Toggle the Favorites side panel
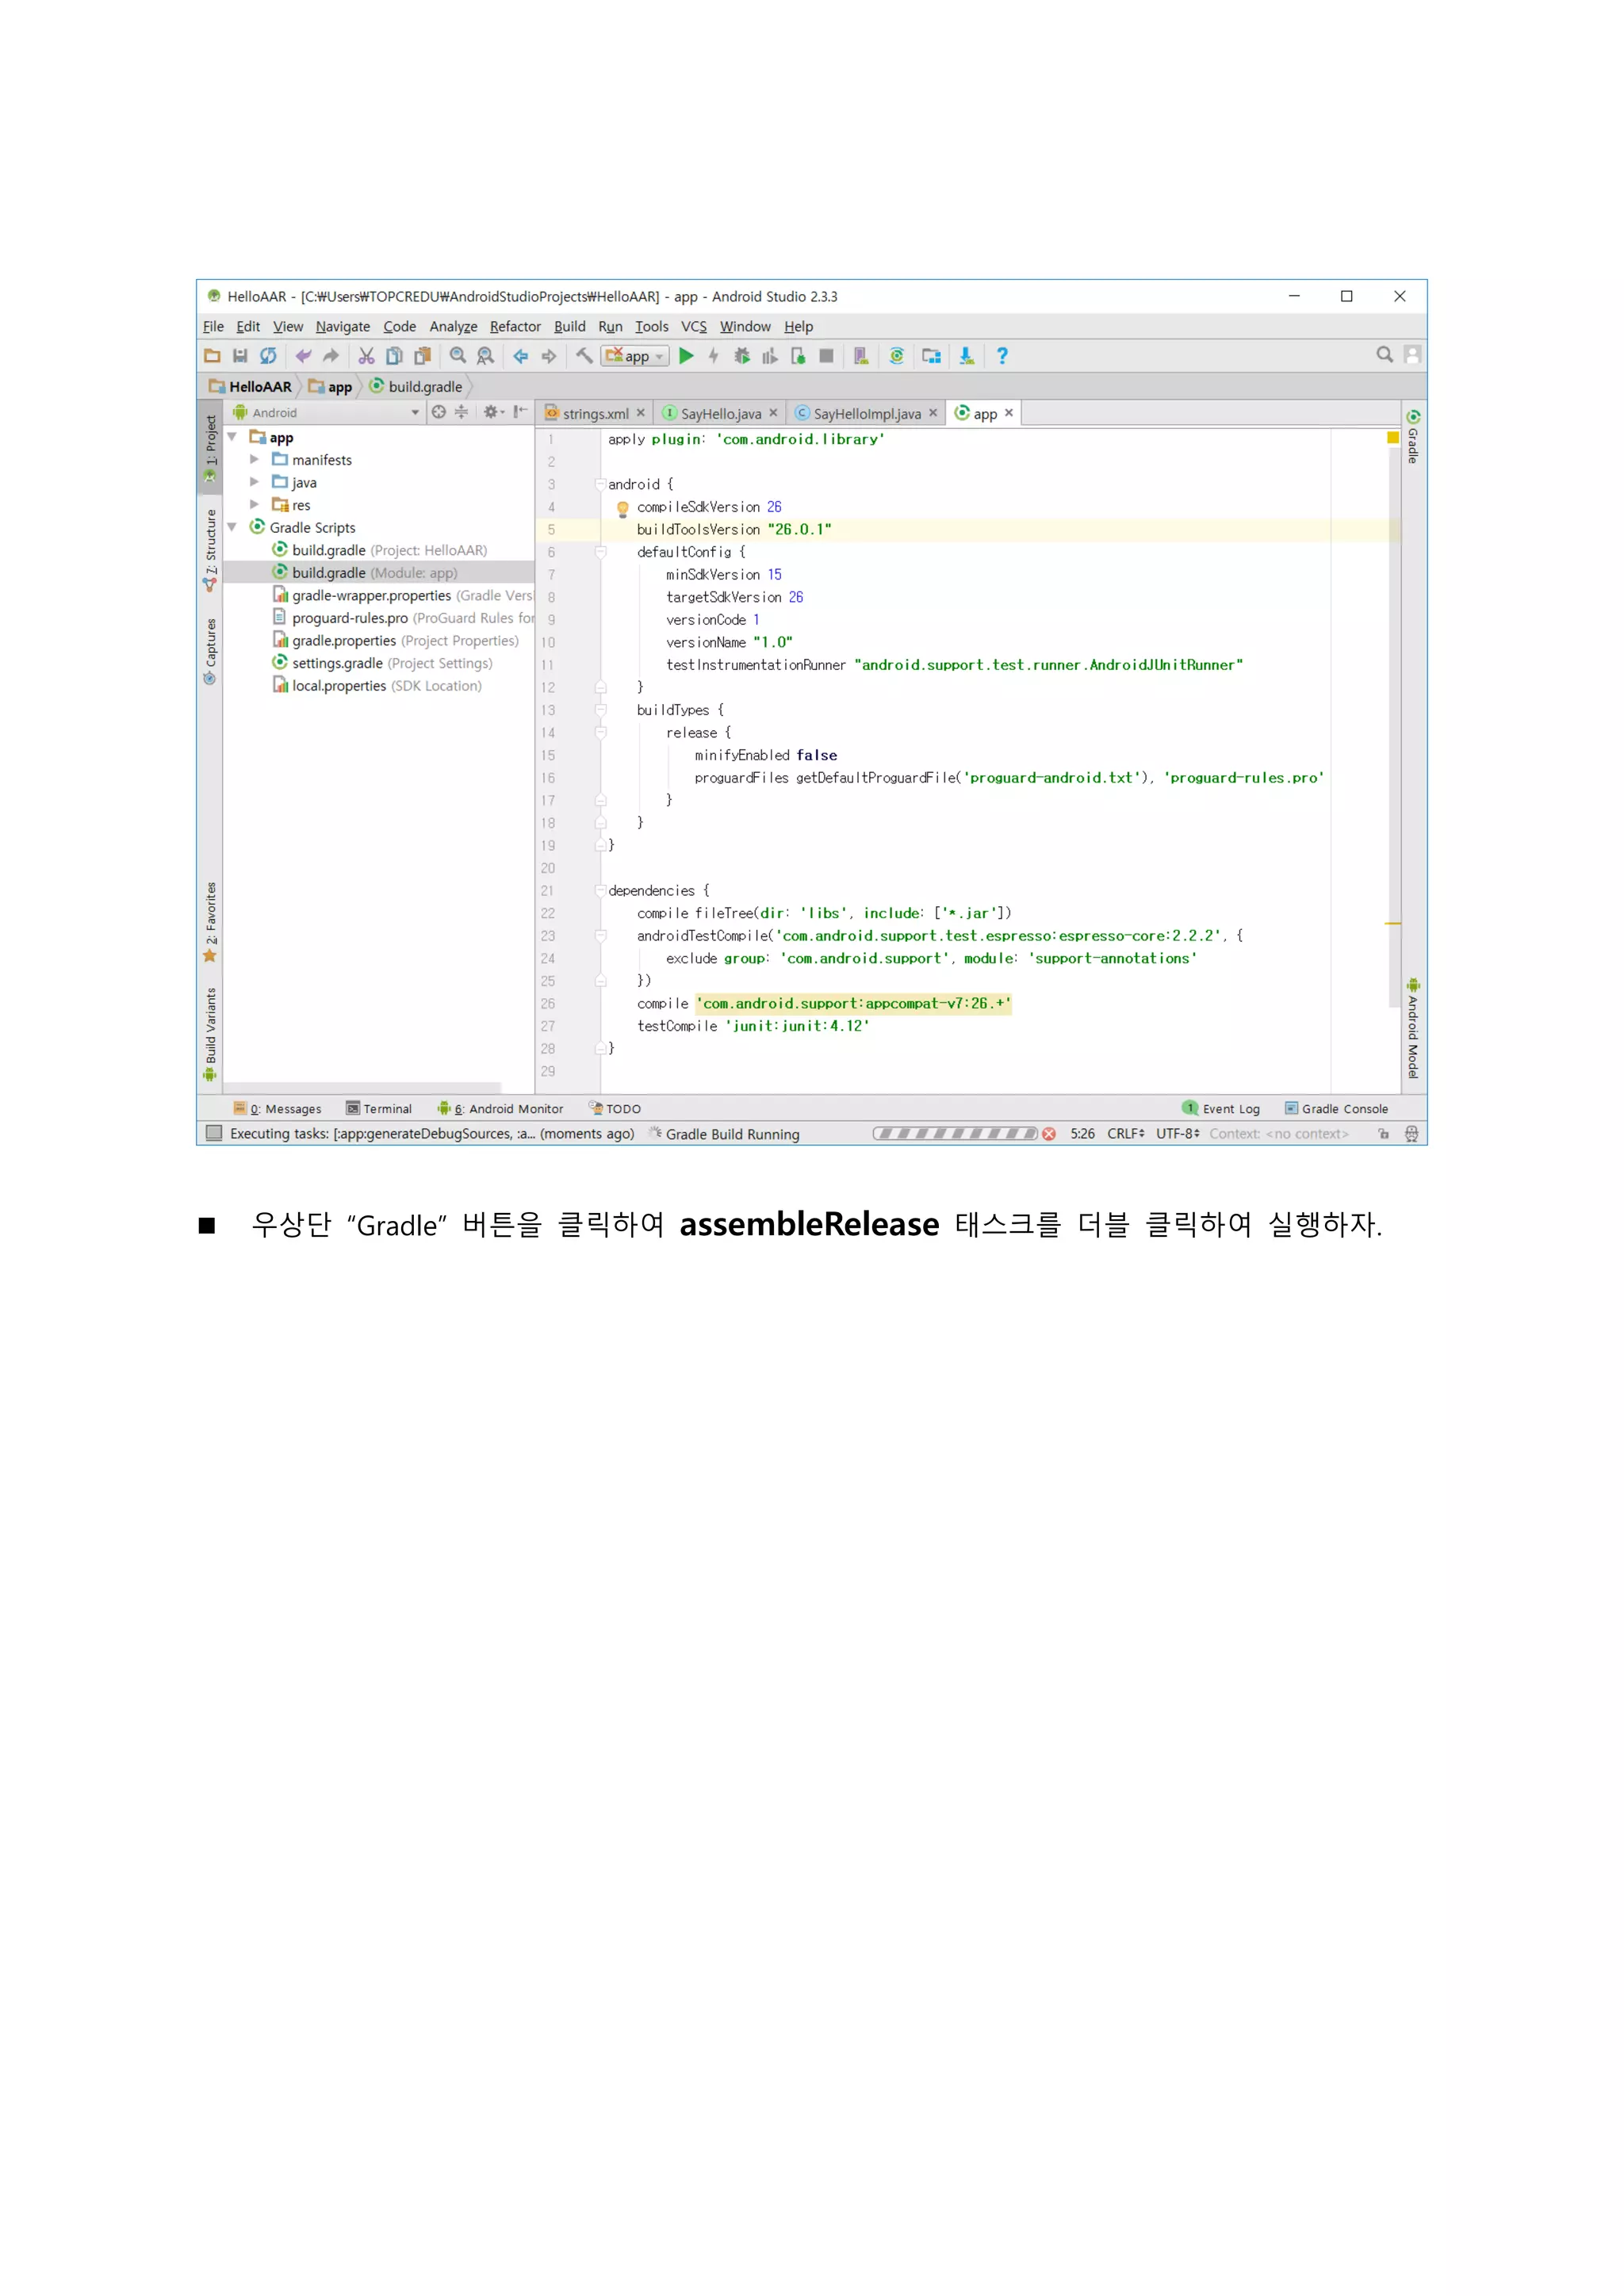Screen dimensions: 1624x2296 point(210,922)
